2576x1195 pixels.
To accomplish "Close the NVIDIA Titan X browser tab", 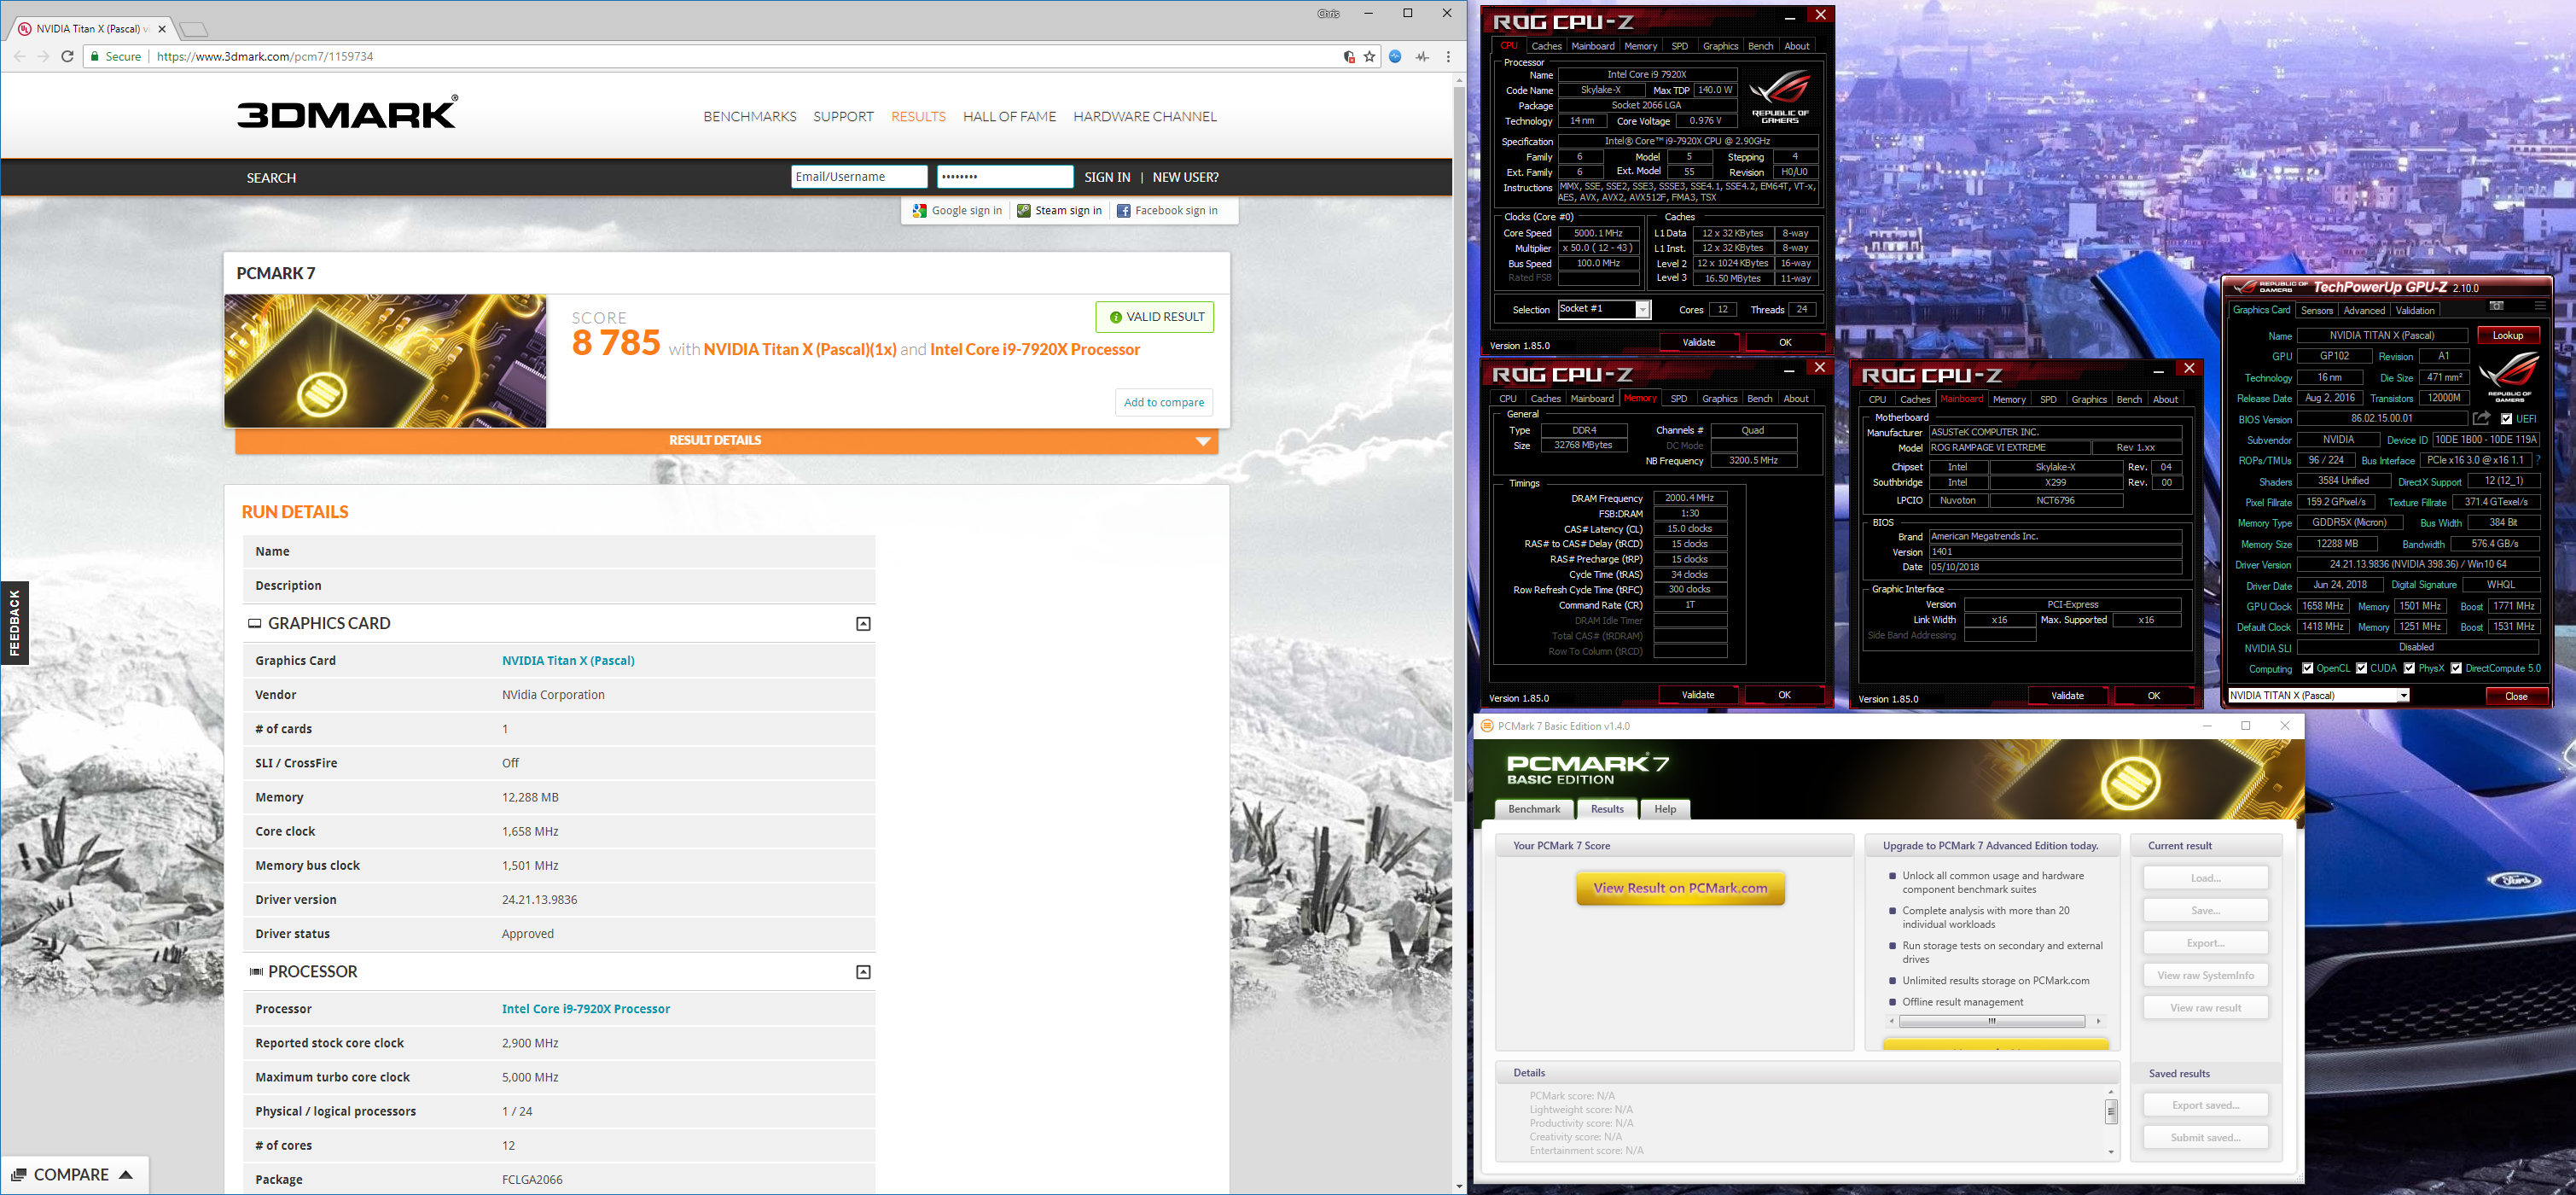I will pos(162,29).
